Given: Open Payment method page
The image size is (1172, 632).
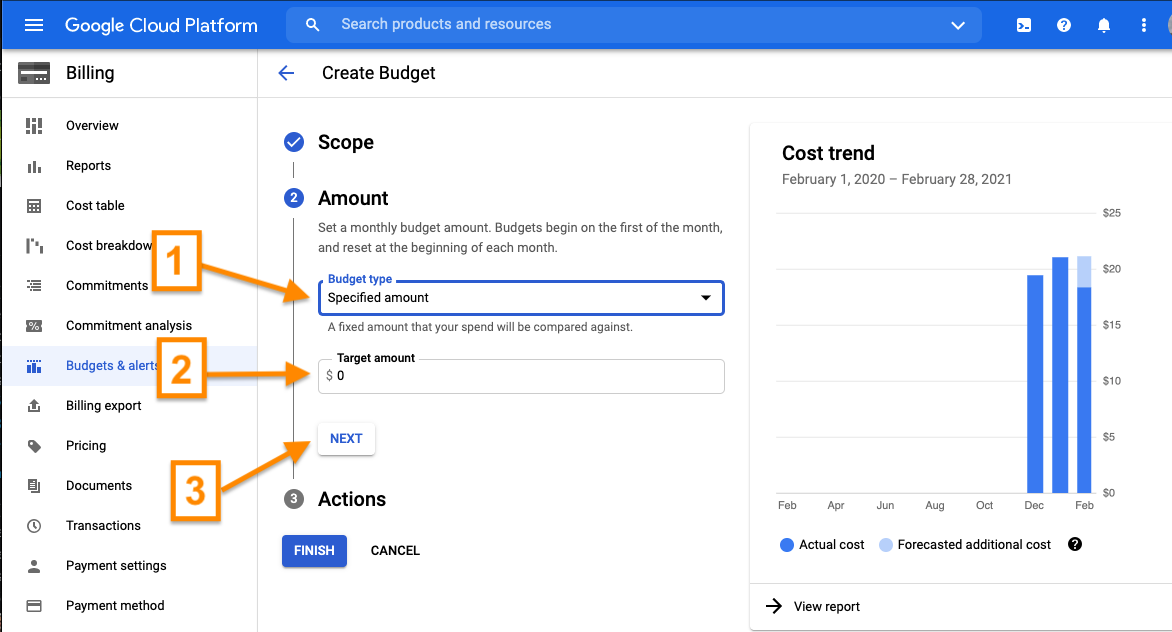Looking at the screenshot, I should point(115,606).
